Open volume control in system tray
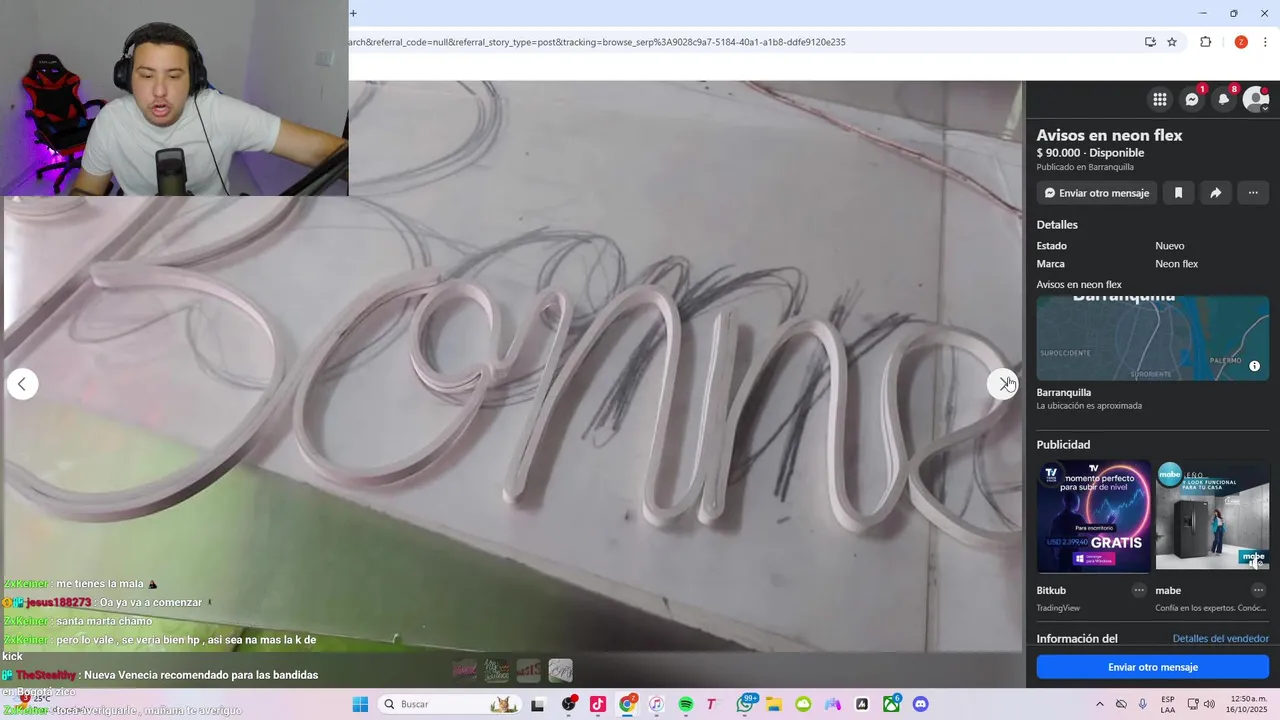Screen dimensions: 1280x720 pyautogui.click(x=1211, y=704)
